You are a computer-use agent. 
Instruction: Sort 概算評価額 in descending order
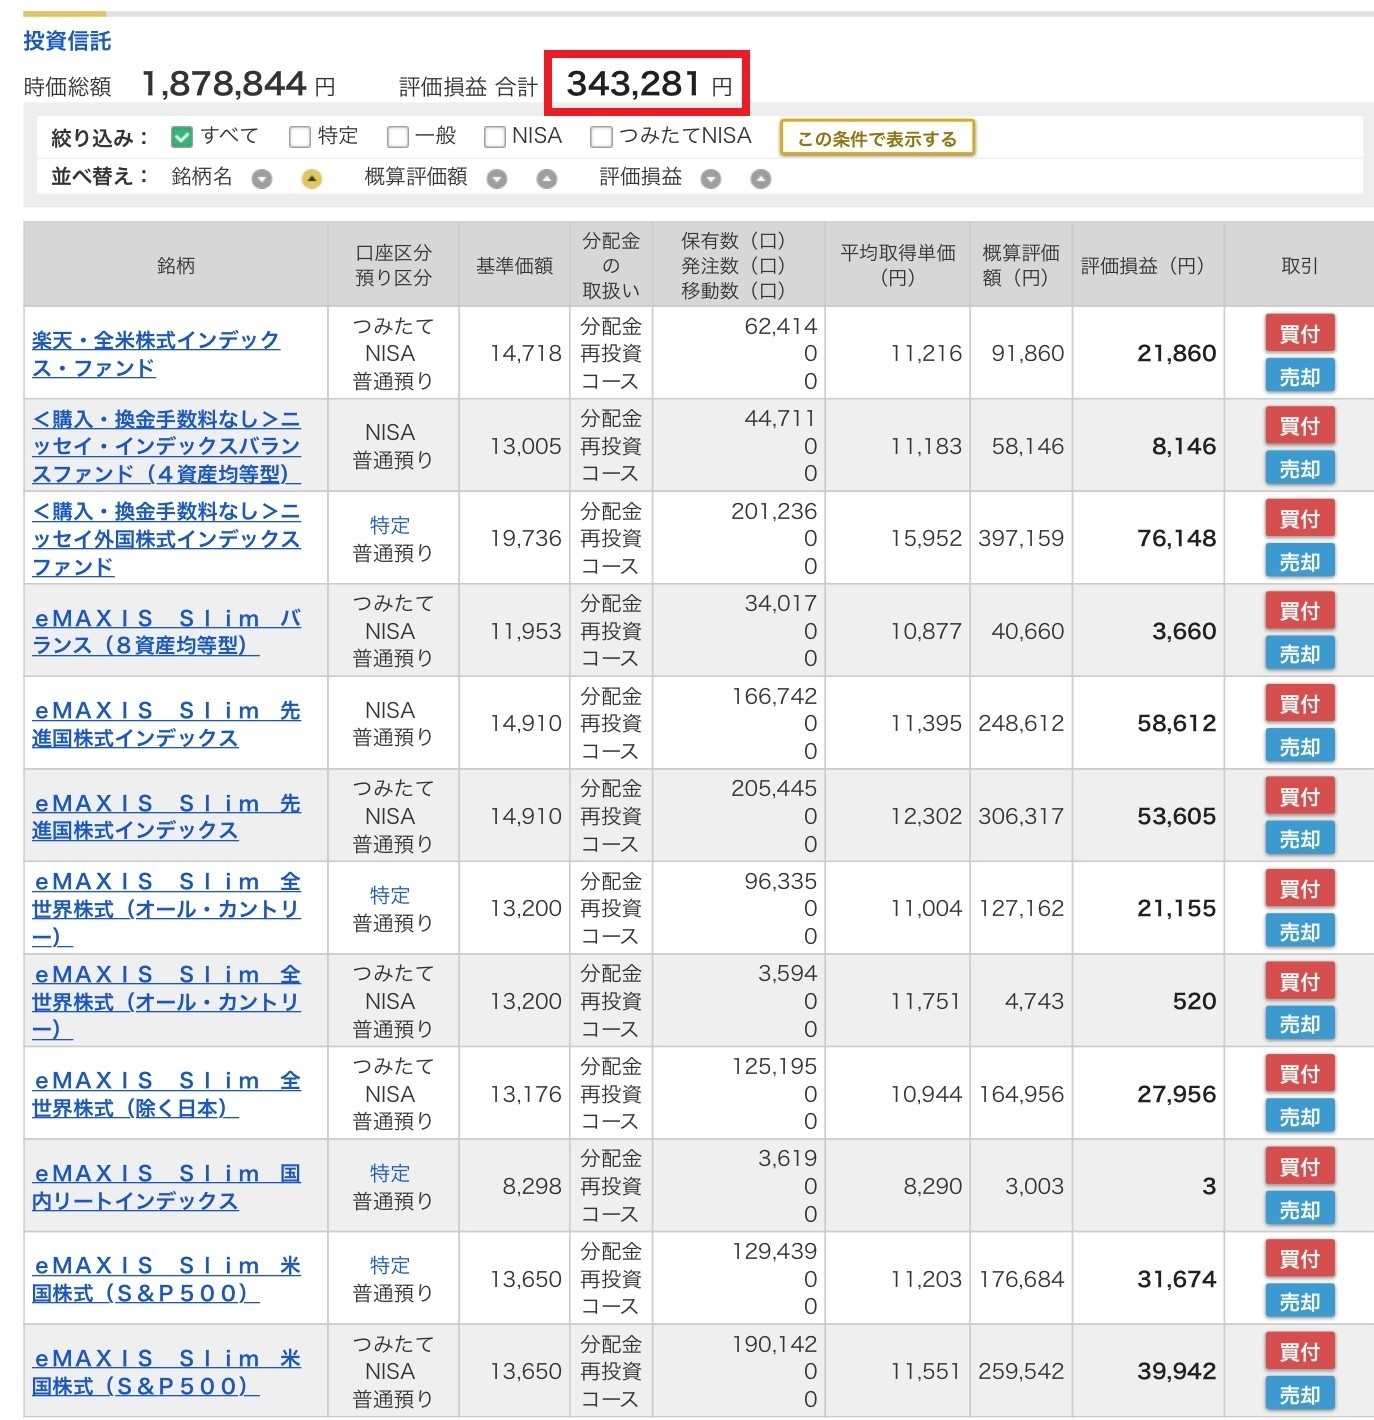pos(497,180)
